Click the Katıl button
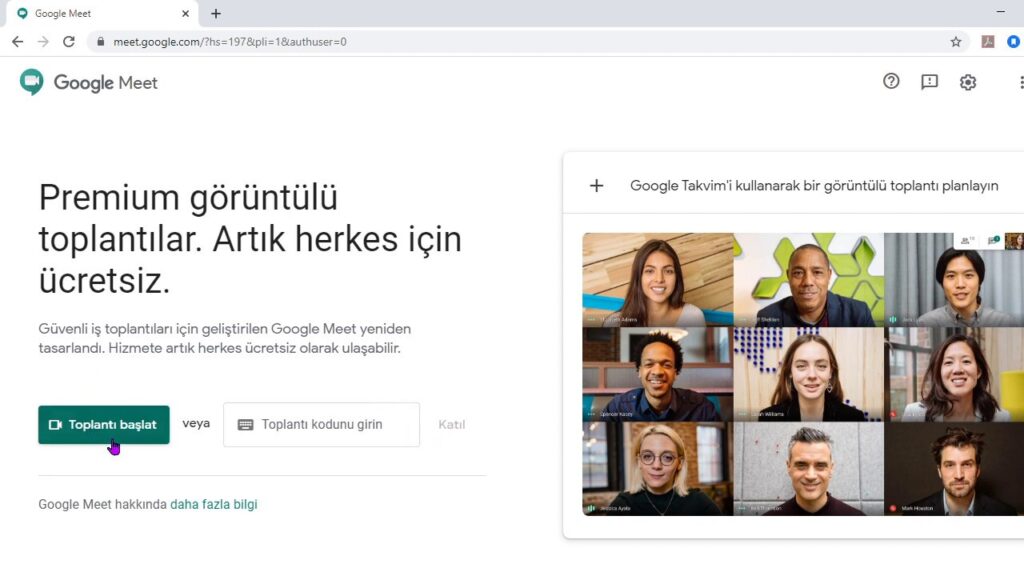The width and height of the screenshot is (1024, 576). point(451,424)
